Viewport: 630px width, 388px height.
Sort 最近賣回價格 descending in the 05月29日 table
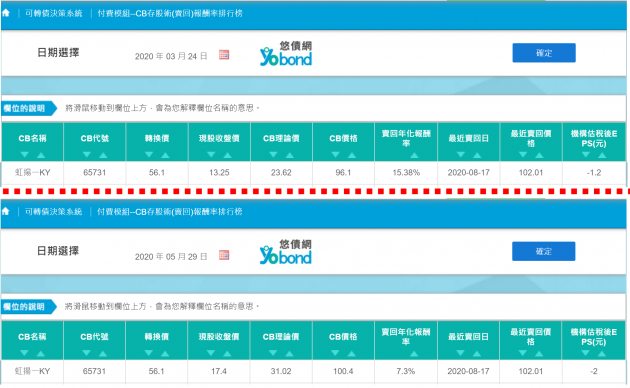[523, 353]
